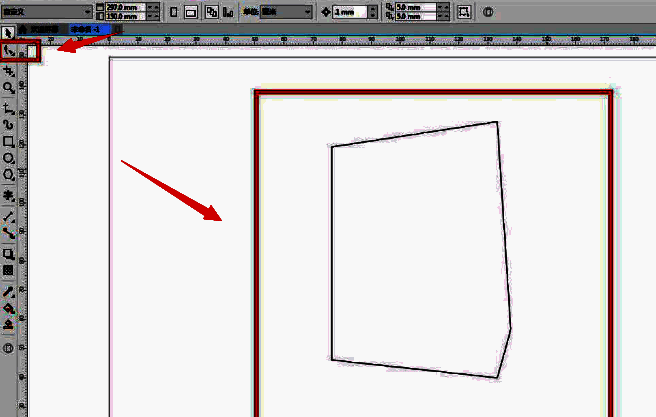656x417 pixels.
Task: Select the Polygon tool
Action: click(x=9, y=175)
